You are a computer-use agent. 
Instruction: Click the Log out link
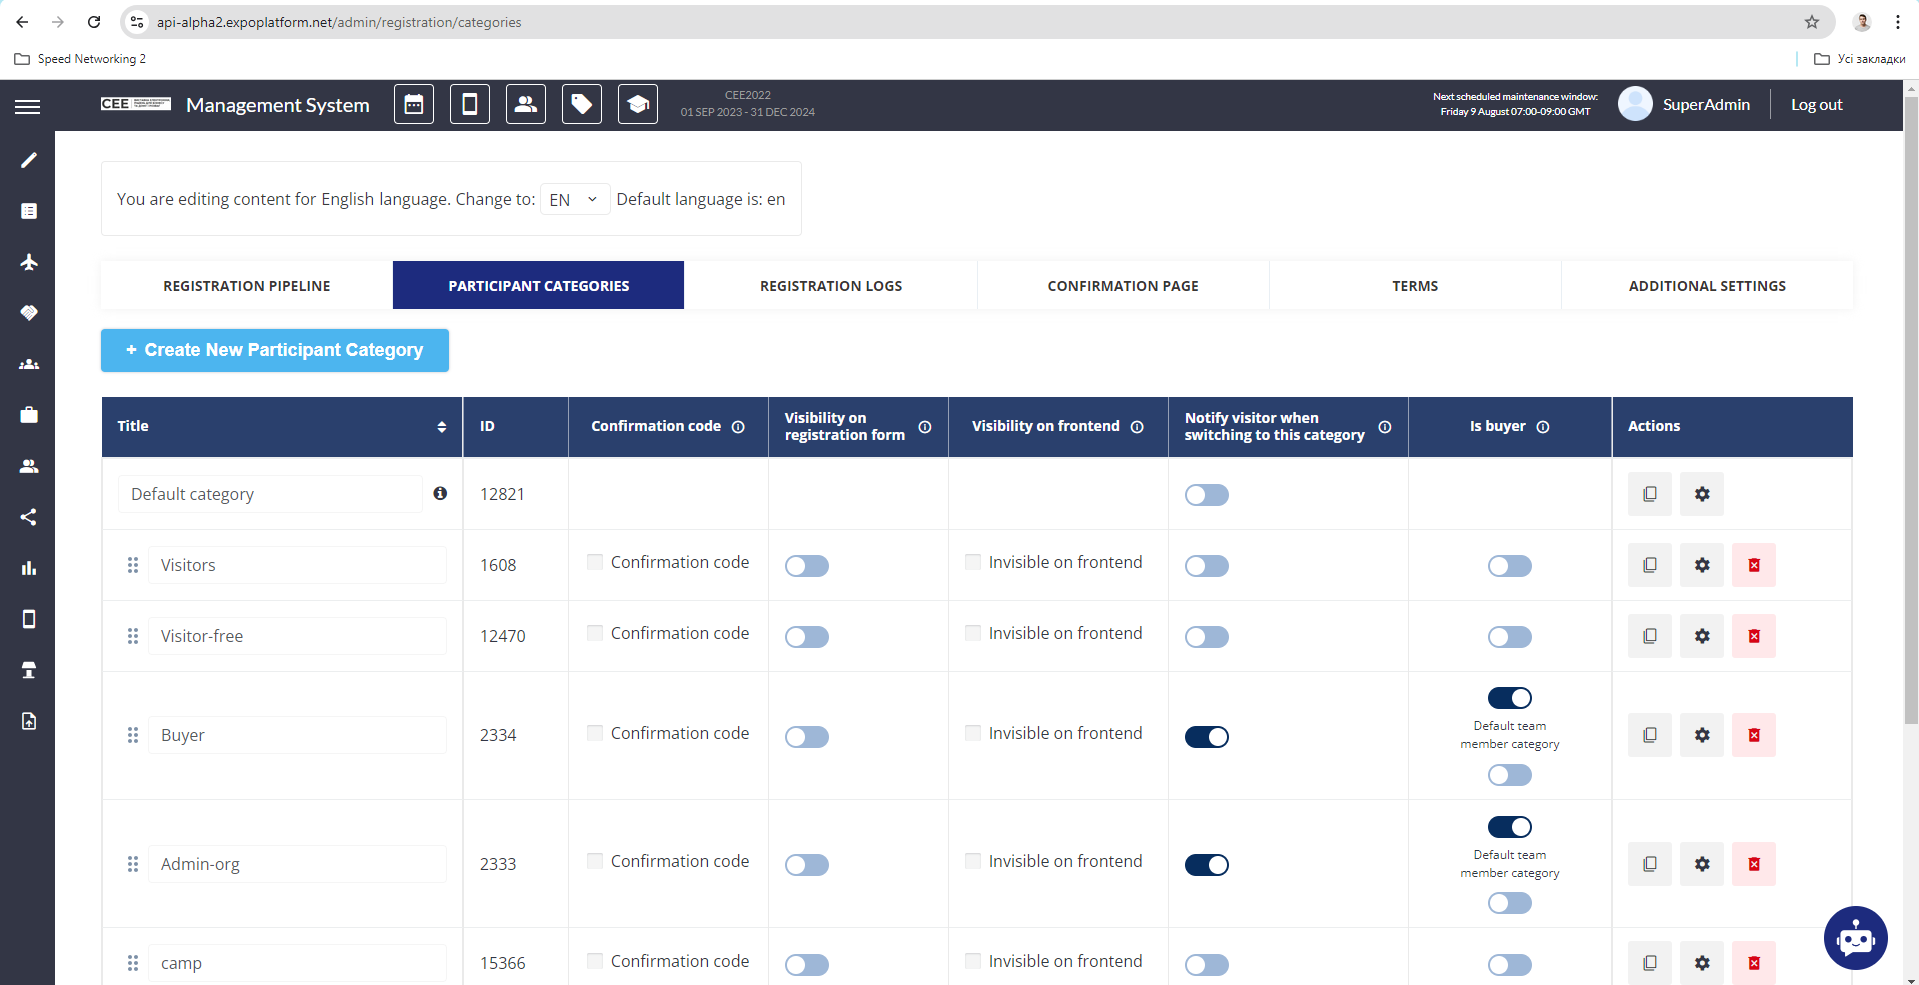1816,105
